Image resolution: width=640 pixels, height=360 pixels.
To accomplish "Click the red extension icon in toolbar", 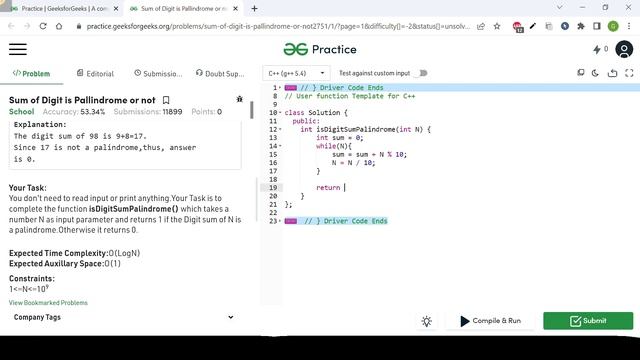I will point(518,27).
